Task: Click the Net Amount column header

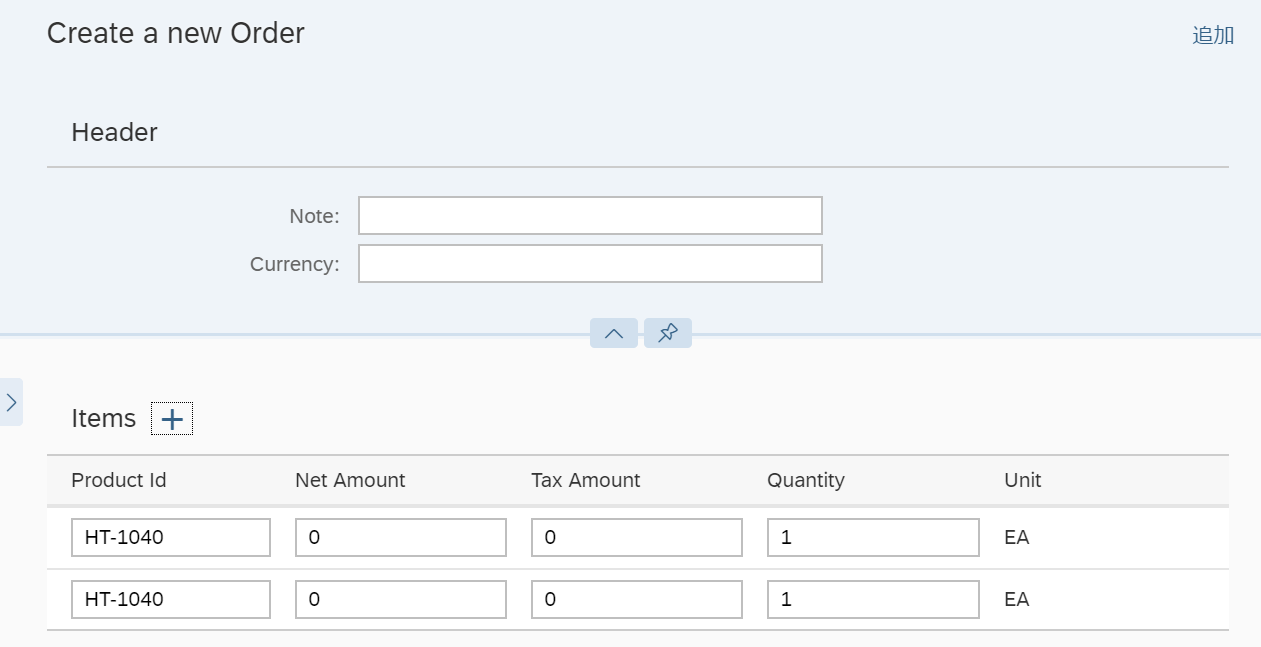Action: click(350, 480)
